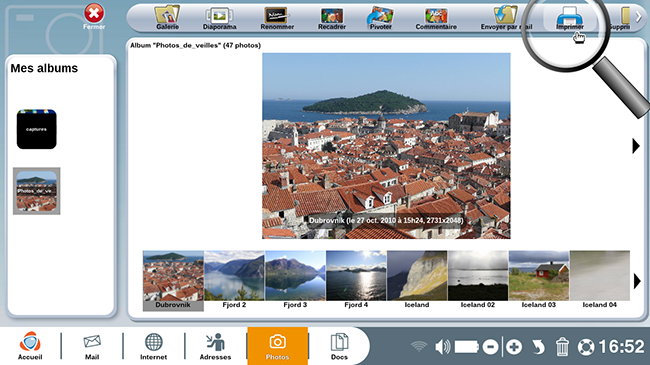Open the Mail tab
This screenshot has height=365, width=650.
pos(92,346)
